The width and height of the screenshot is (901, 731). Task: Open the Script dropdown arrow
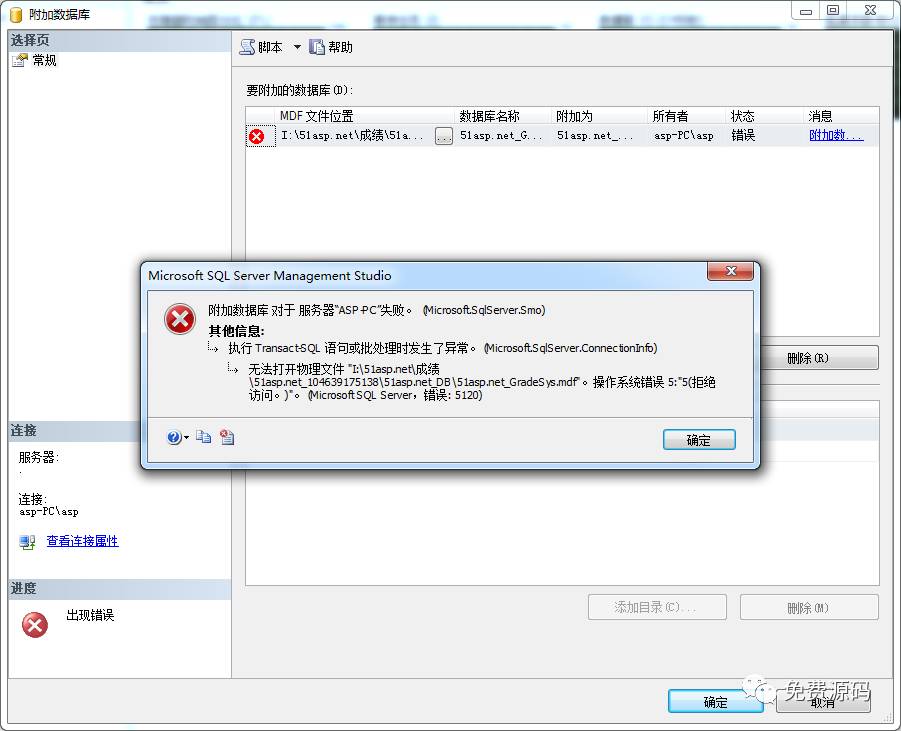pos(297,47)
